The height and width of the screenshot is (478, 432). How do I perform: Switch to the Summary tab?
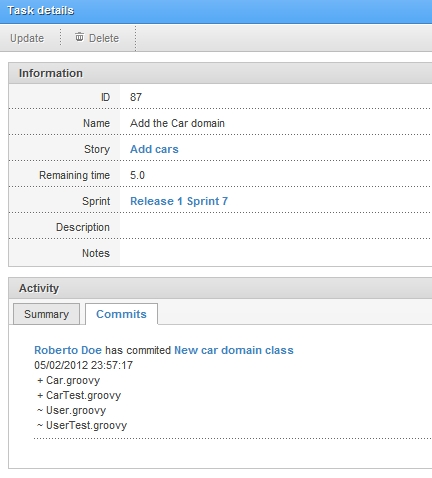pyautogui.click(x=46, y=314)
